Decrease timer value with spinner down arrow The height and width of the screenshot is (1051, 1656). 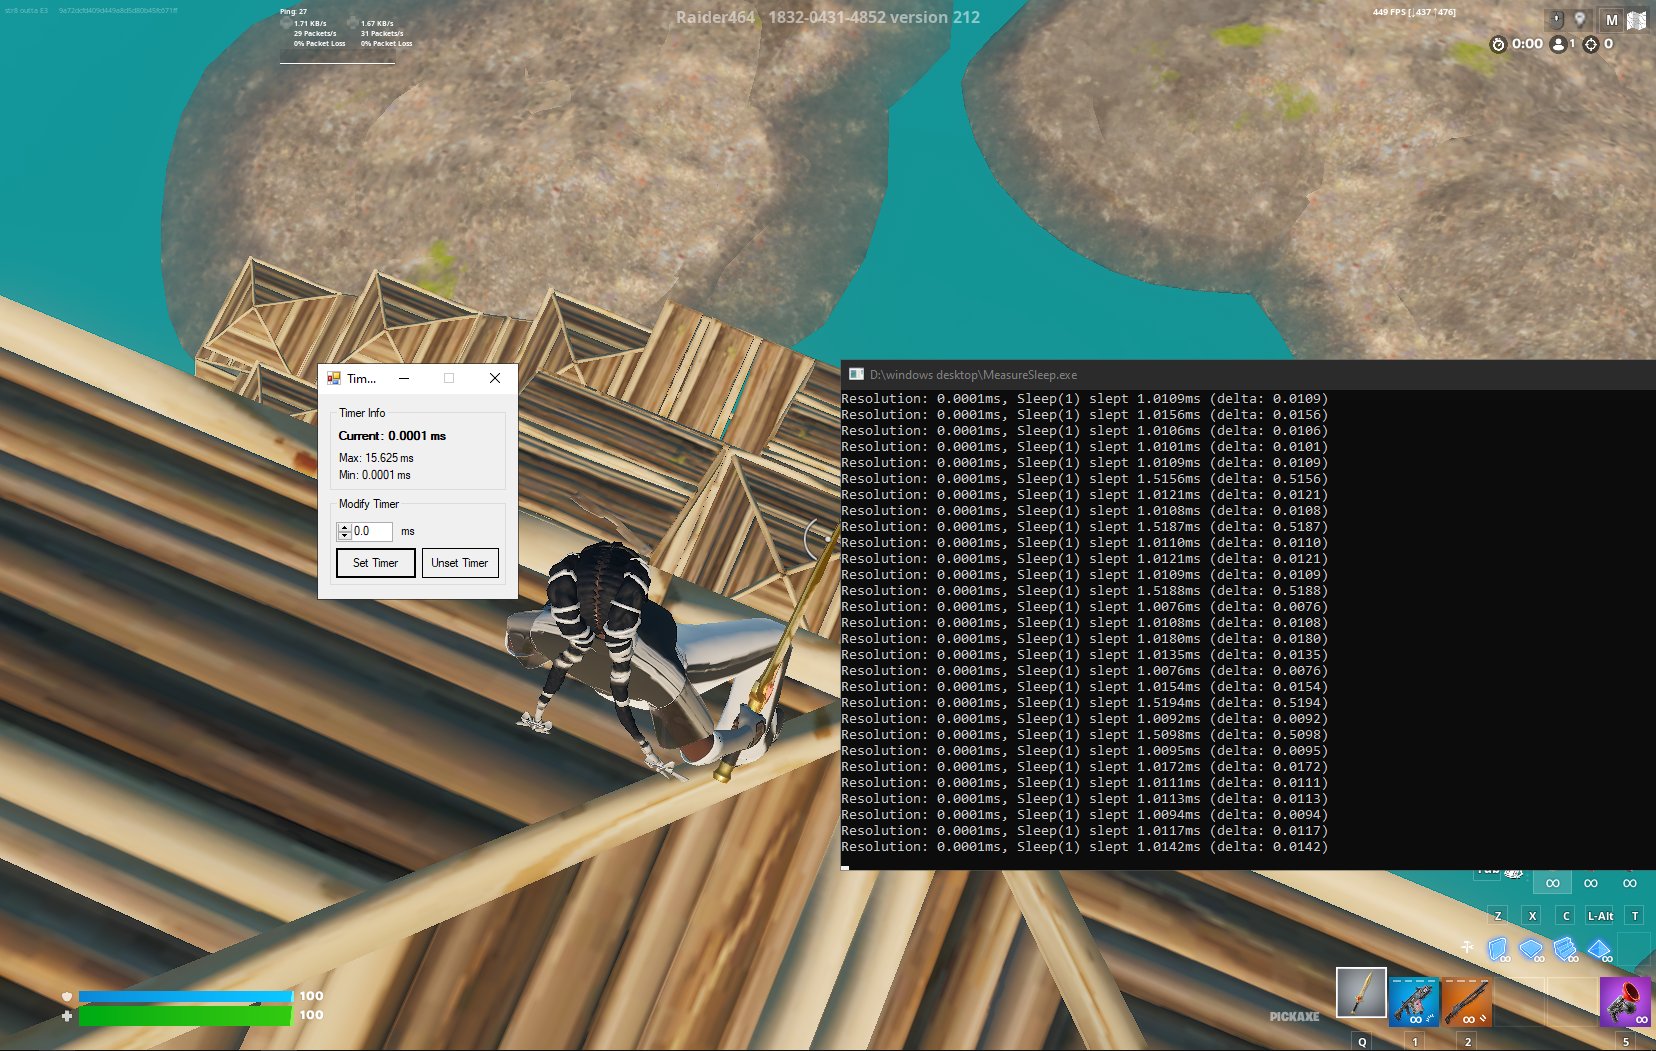click(344, 536)
